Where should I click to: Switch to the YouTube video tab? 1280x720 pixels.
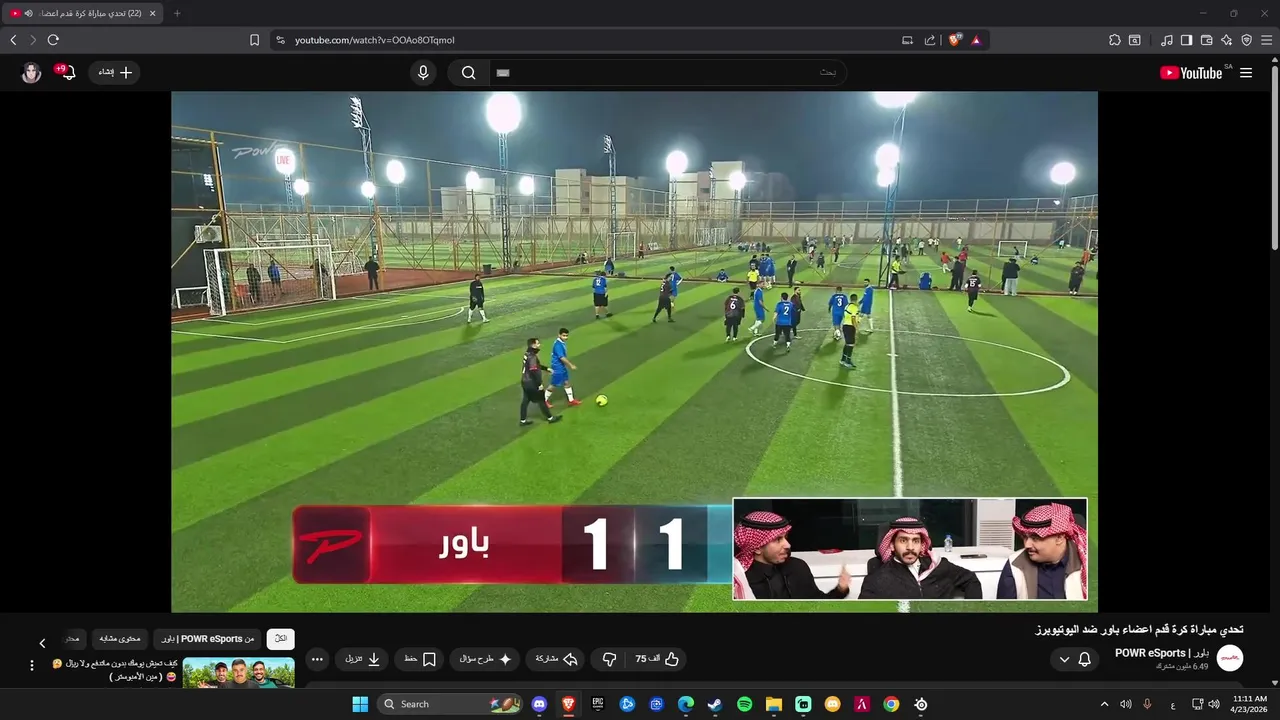click(82, 13)
